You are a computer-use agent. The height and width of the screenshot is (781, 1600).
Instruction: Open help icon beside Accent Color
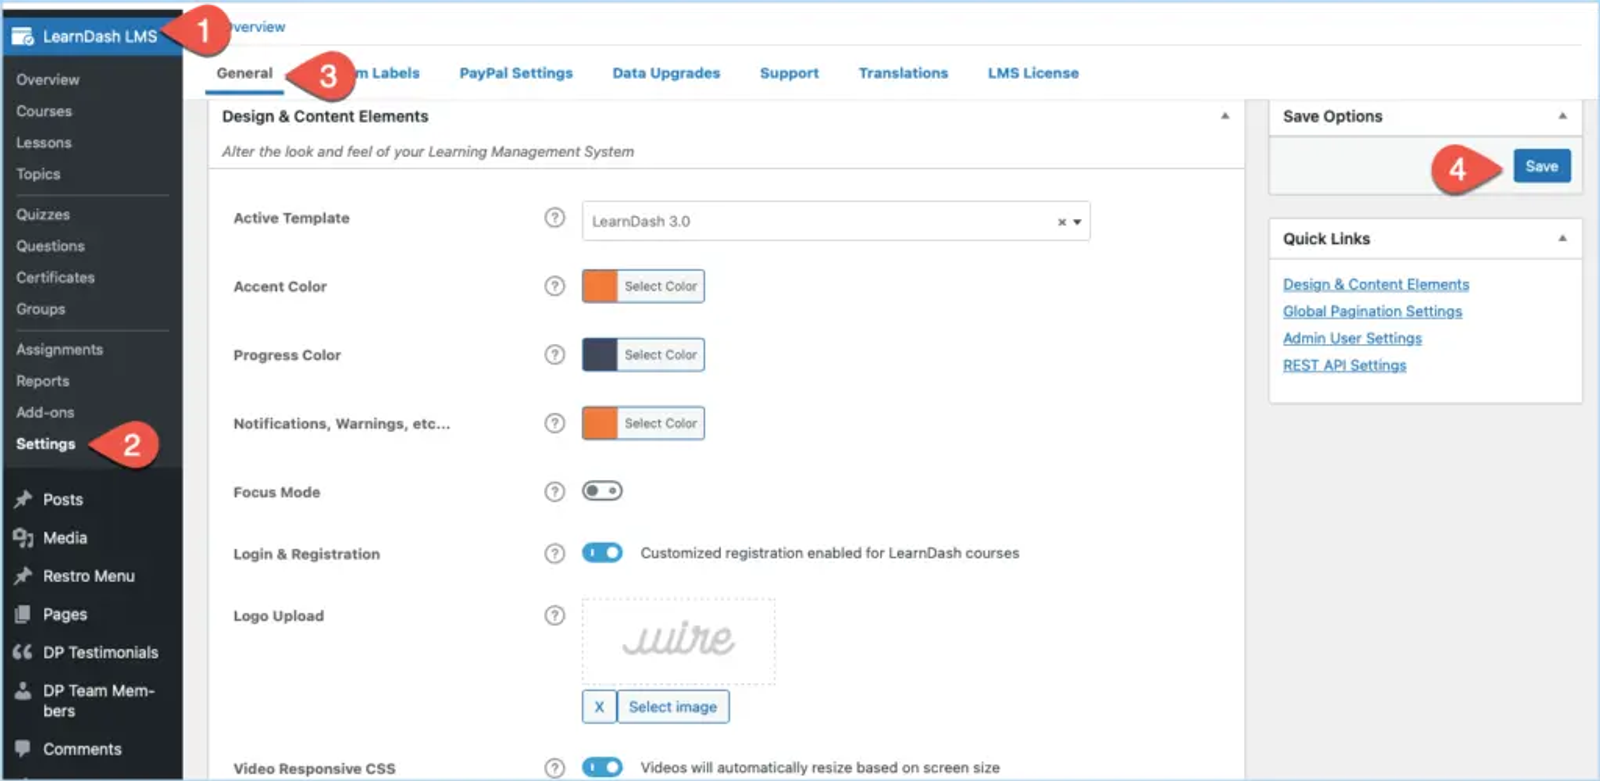(555, 286)
